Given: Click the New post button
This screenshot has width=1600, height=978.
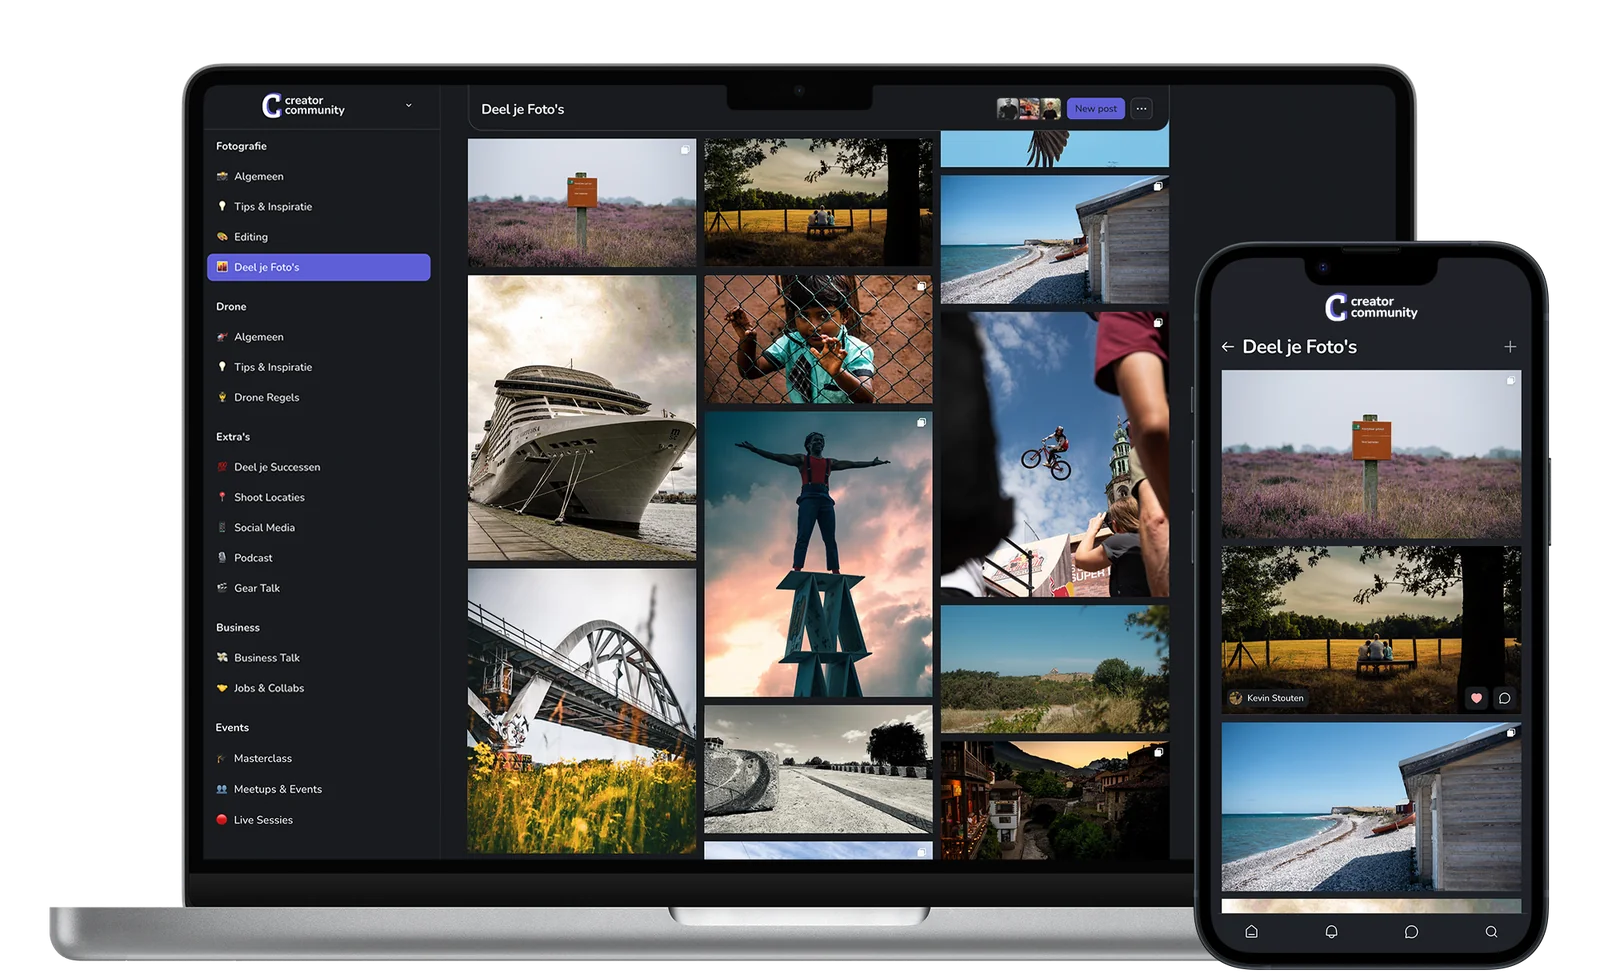Looking at the screenshot, I should tap(1096, 109).
